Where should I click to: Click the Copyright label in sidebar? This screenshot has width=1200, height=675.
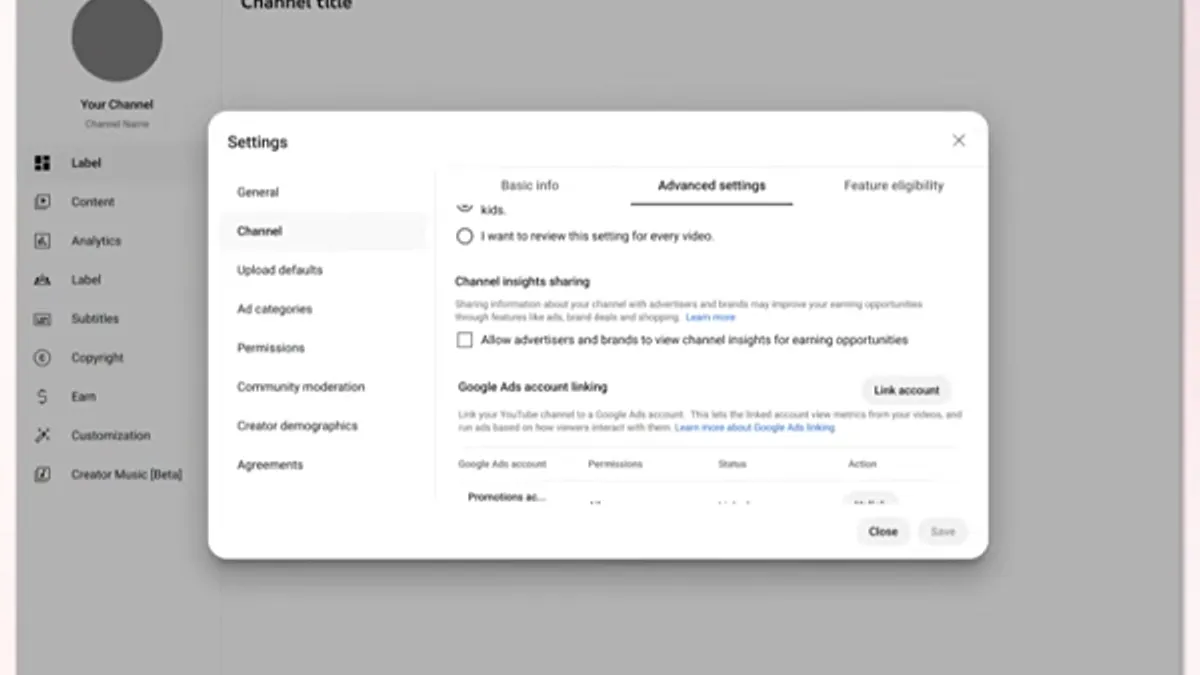[x=97, y=358]
